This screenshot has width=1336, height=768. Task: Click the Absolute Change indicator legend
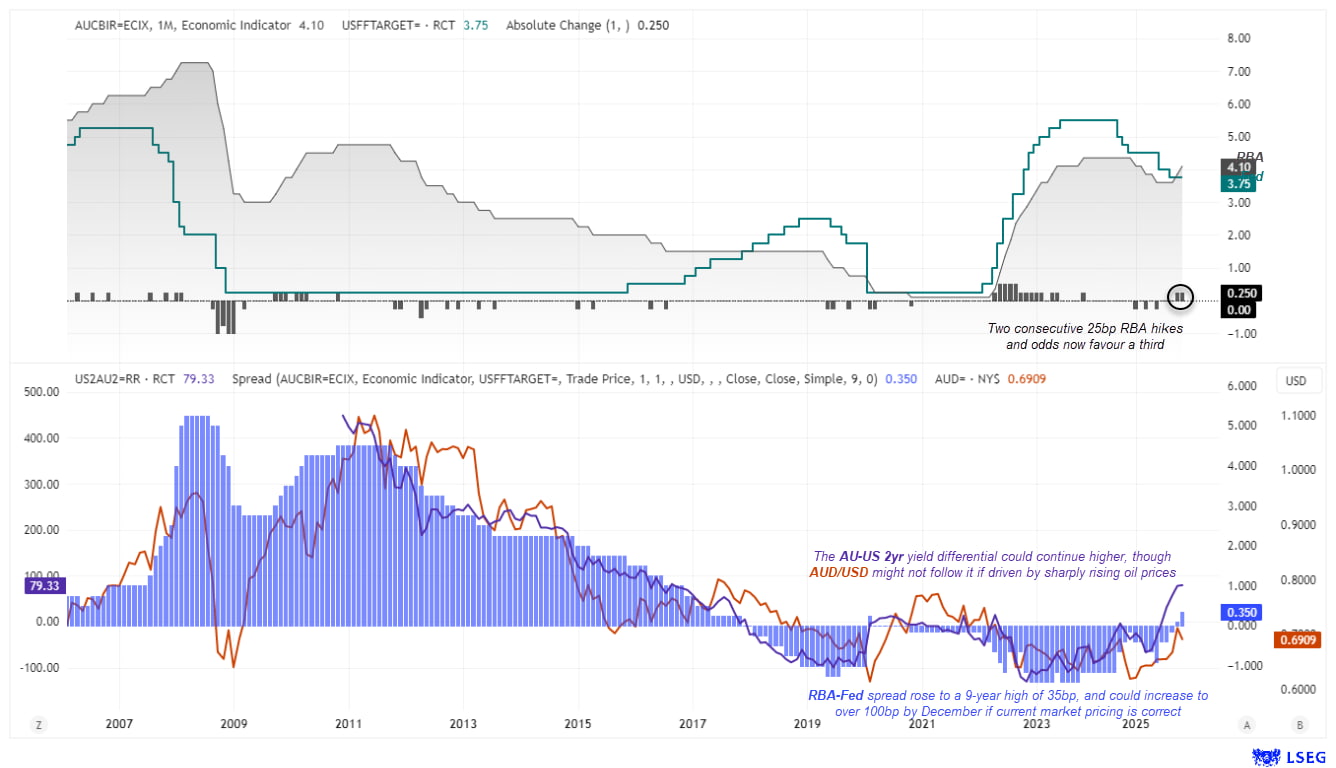click(570, 25)
